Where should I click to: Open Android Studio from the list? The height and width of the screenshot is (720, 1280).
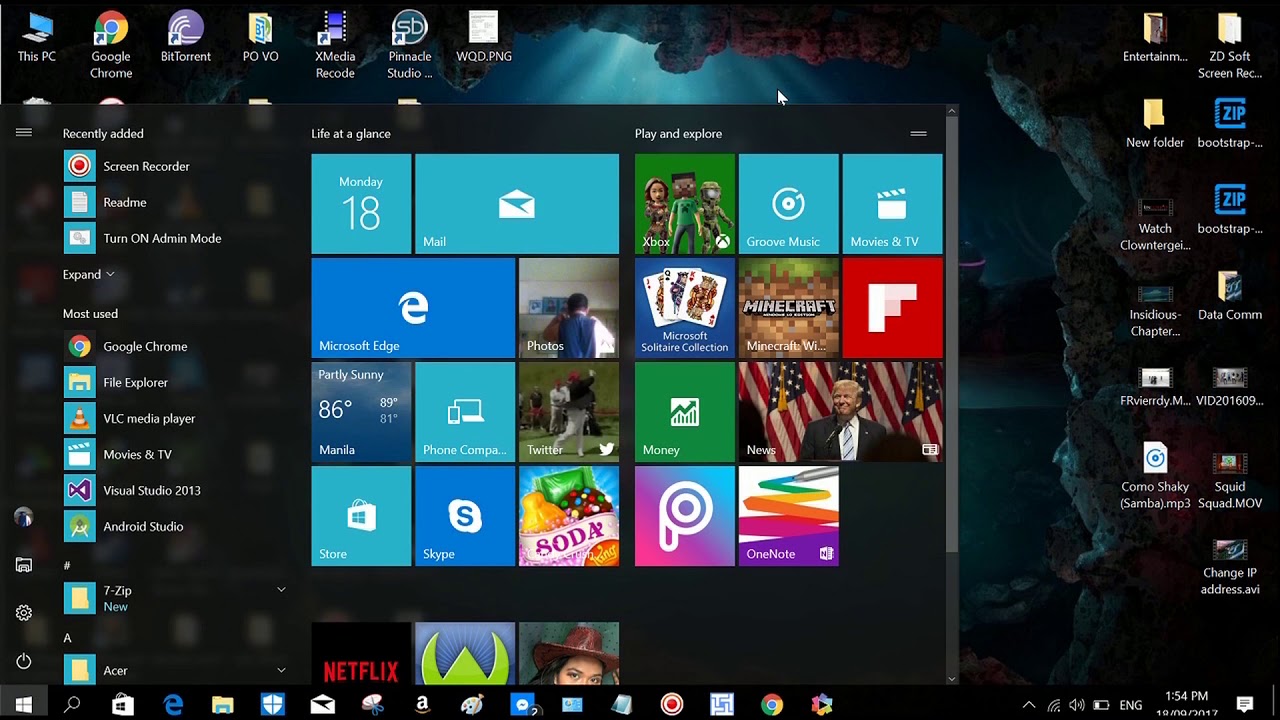coord(175,526)
